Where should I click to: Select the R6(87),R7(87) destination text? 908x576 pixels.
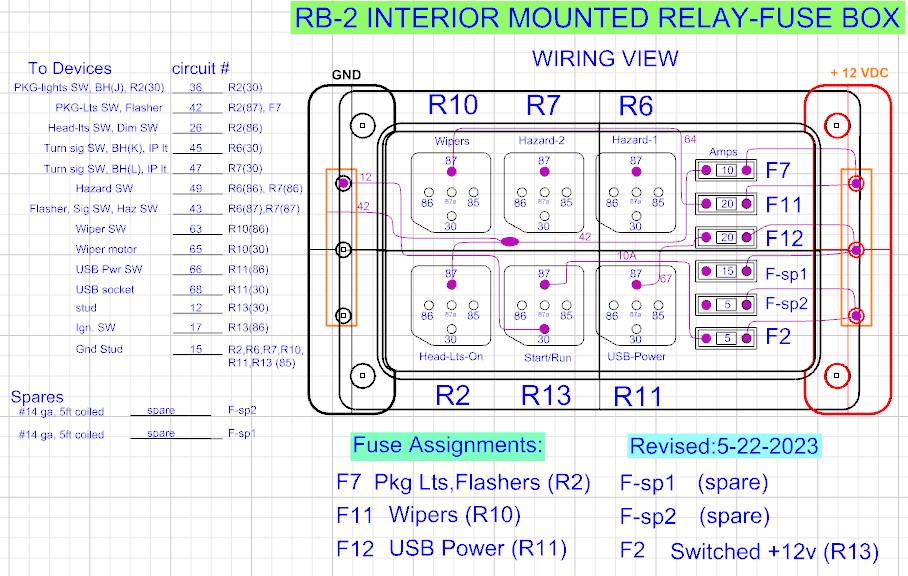point(263,208)
